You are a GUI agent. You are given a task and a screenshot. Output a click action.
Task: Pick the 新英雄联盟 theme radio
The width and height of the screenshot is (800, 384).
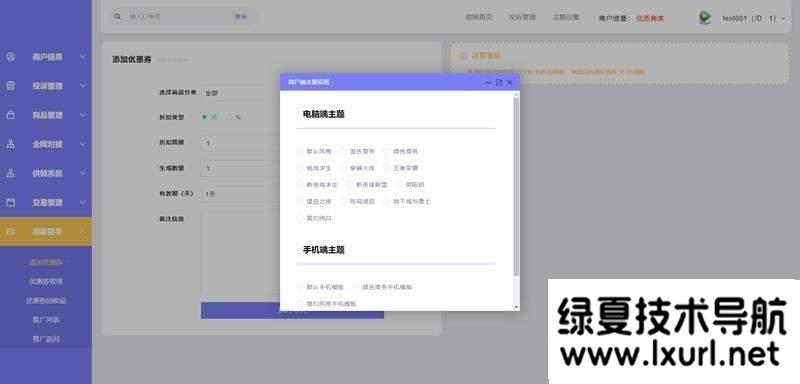(349, 185)
